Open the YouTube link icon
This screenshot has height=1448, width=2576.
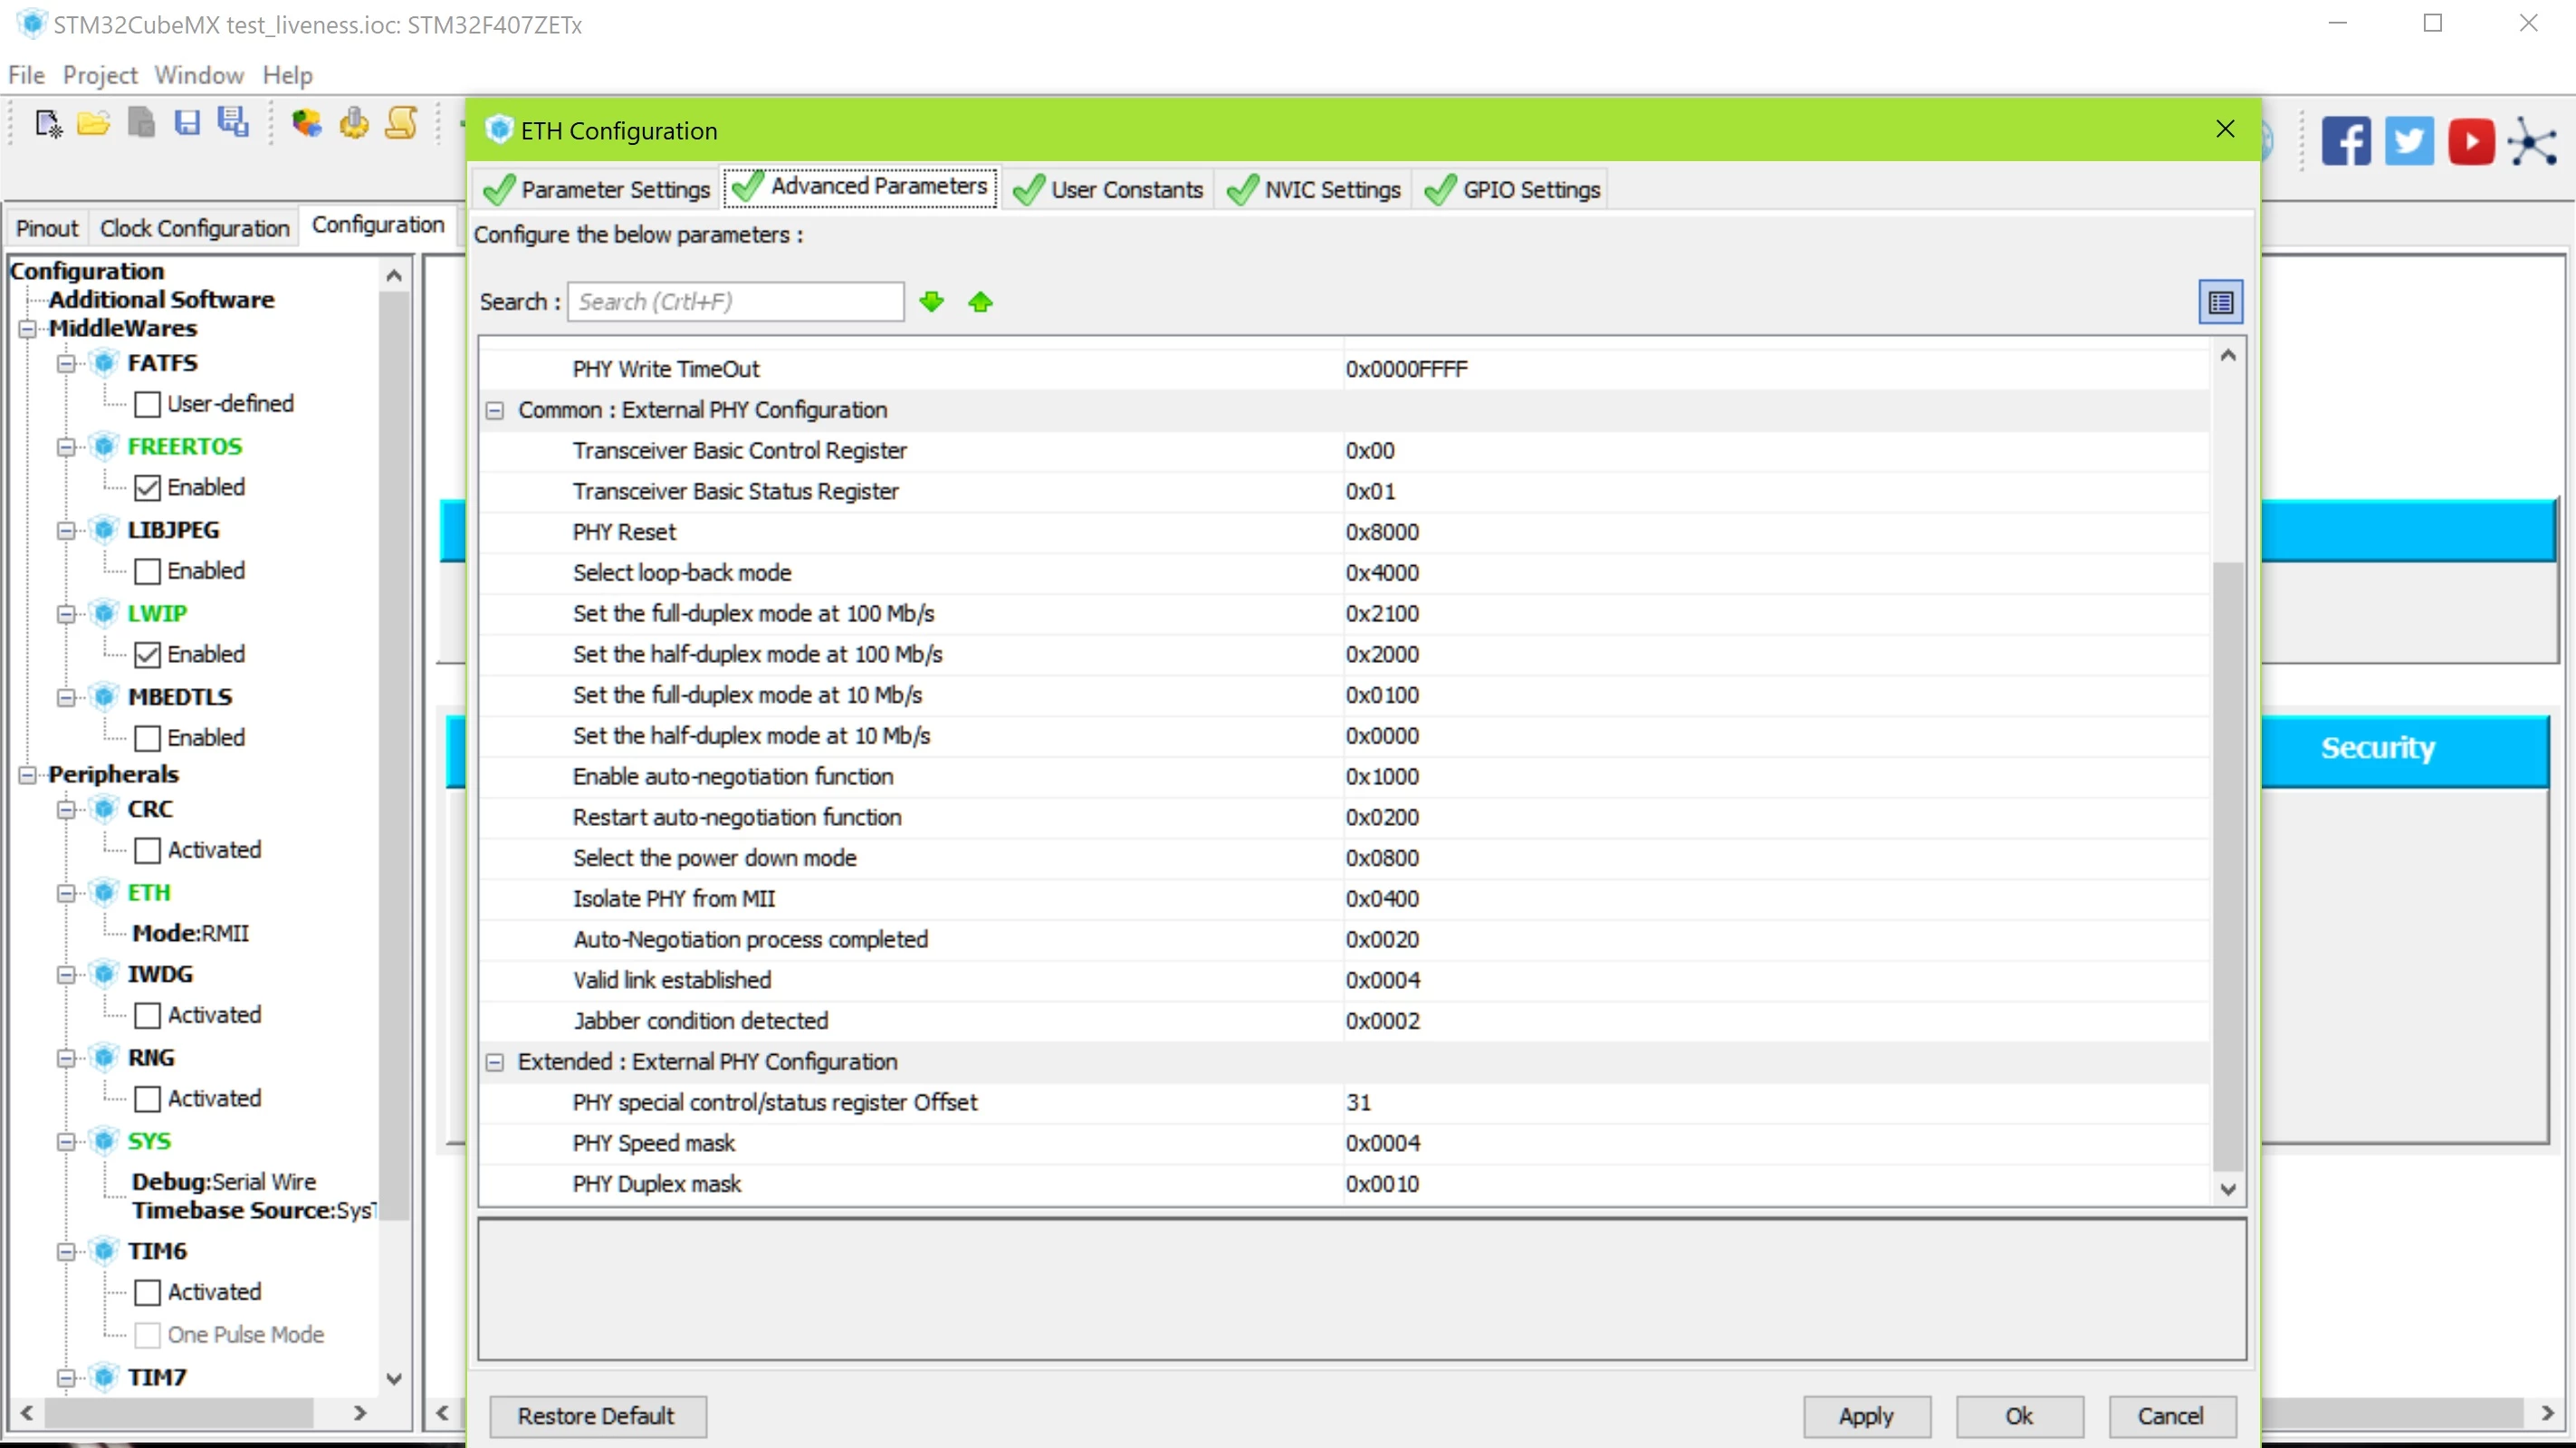(x=2471, y=141)
